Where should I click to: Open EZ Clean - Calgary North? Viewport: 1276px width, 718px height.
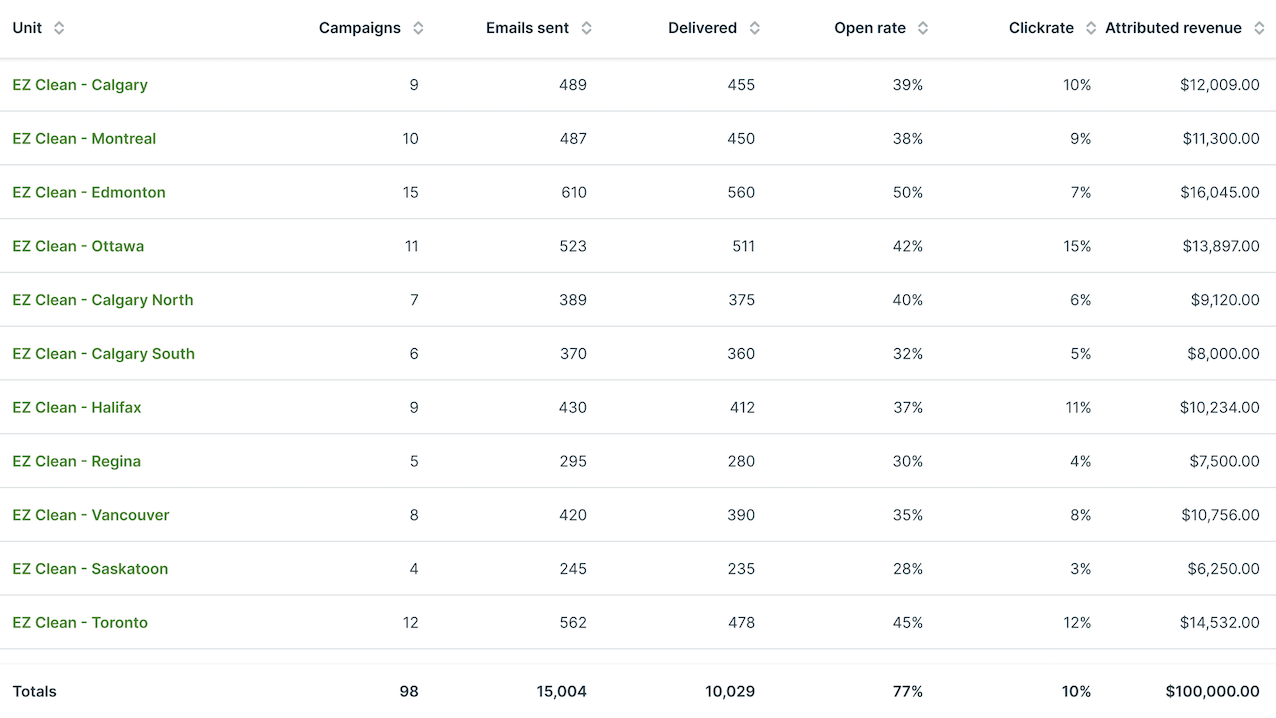(103, 300)
